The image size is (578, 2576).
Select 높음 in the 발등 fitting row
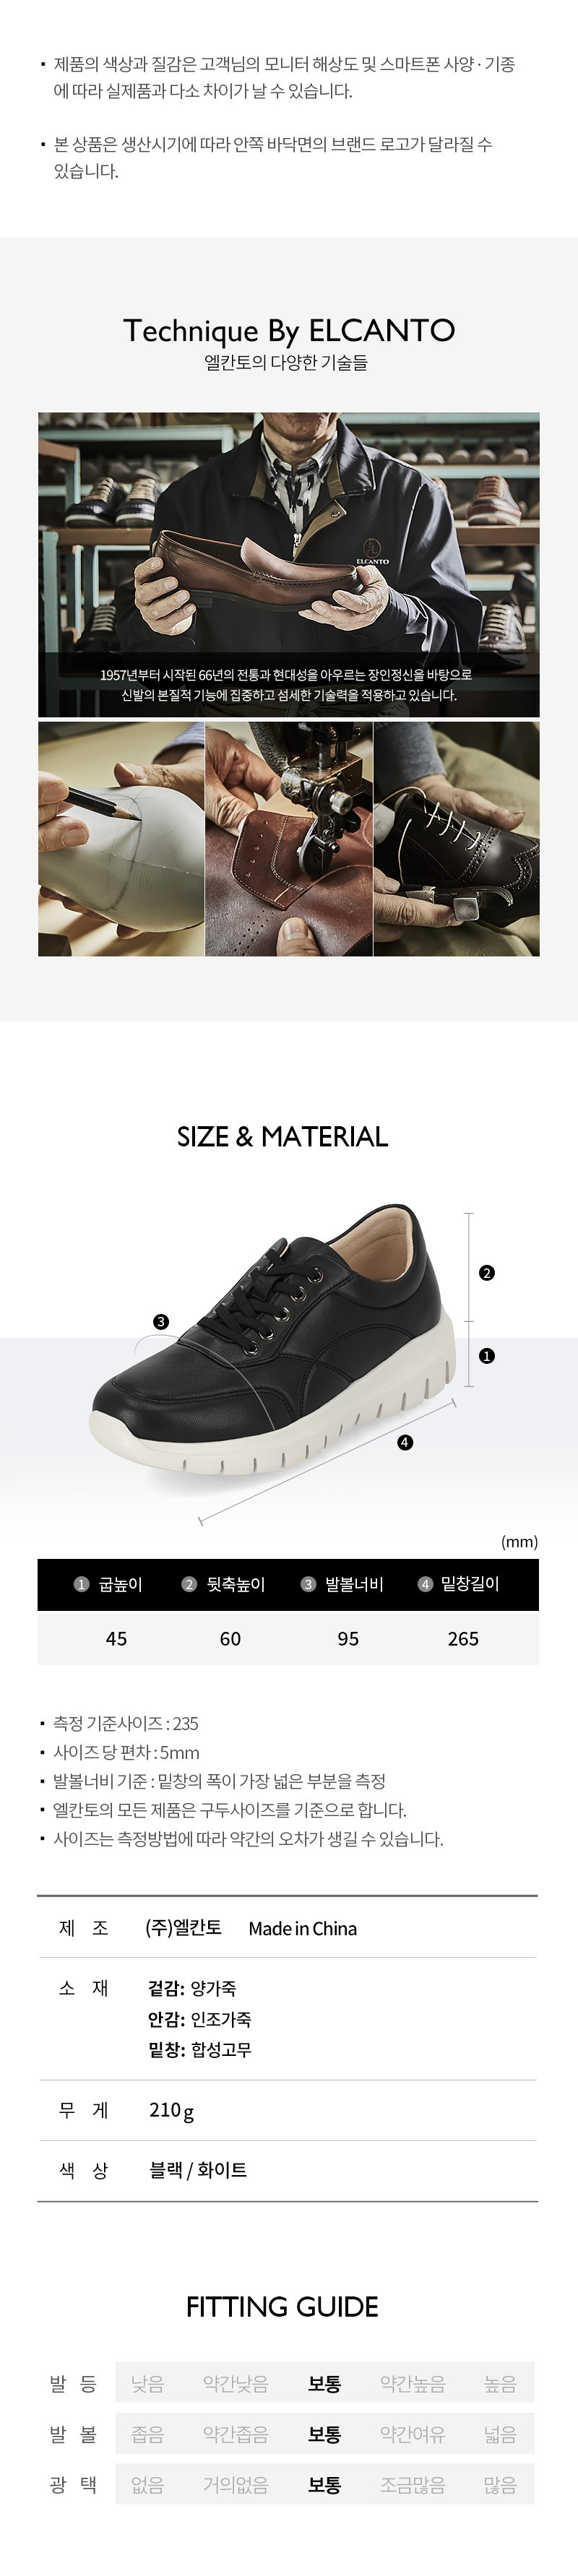(x=500, y=2384)
